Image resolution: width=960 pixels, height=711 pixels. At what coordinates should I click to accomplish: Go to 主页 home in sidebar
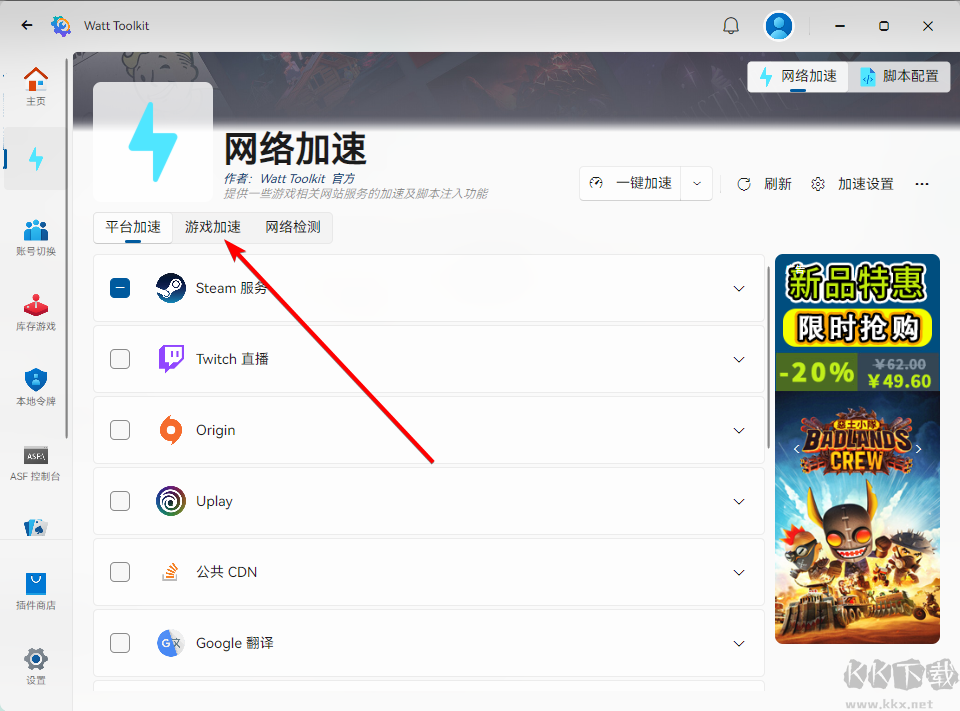coord(36,86)
